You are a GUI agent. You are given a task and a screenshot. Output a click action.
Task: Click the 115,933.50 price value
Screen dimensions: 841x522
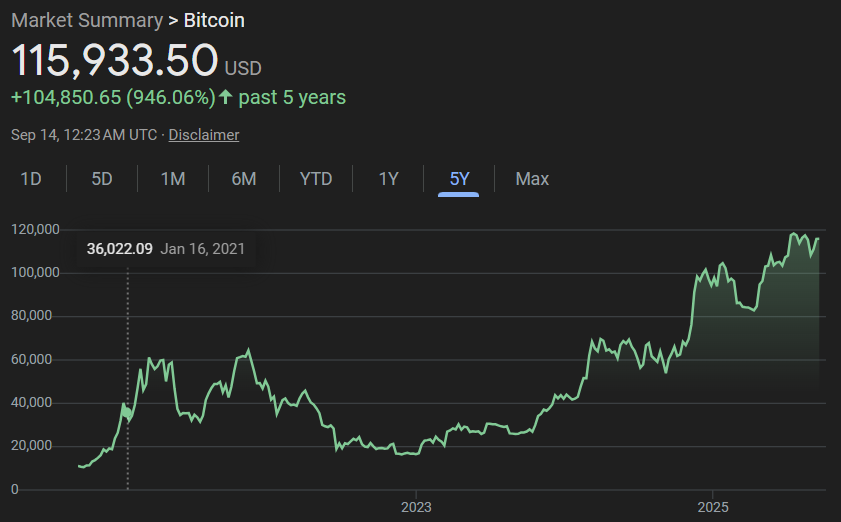[115, 60]
